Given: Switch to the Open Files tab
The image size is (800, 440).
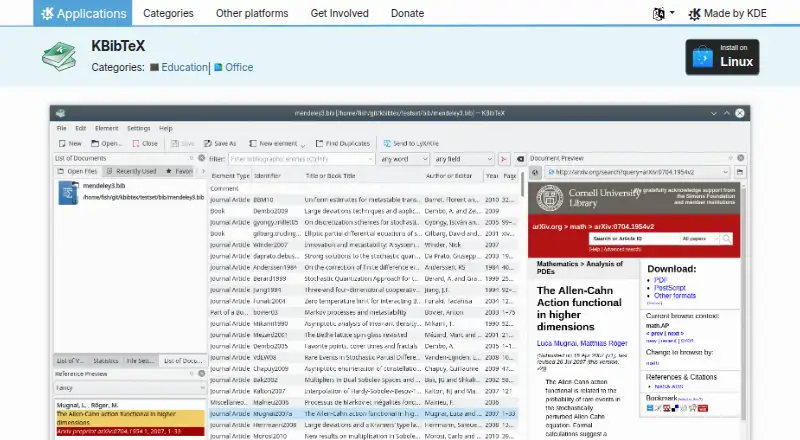Looking at the screenshot, I should (78, 172).
